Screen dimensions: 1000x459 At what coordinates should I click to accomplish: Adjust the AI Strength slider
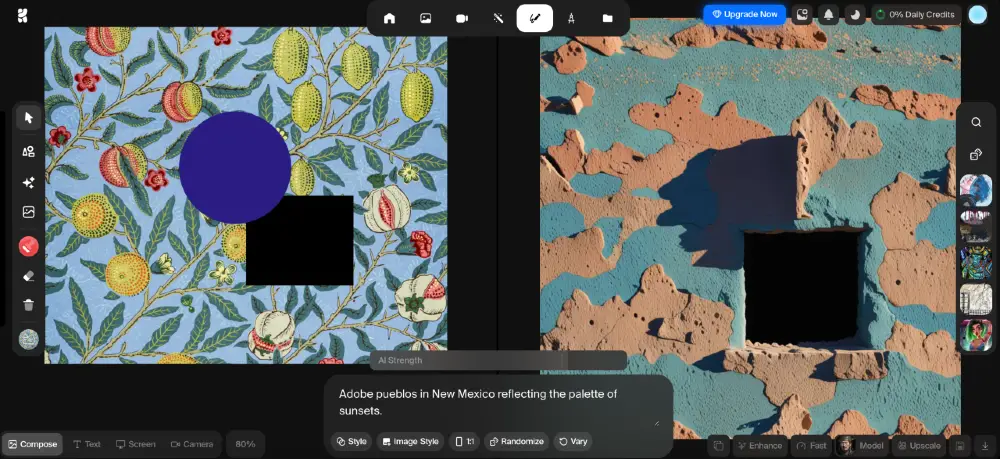(498, 360)
